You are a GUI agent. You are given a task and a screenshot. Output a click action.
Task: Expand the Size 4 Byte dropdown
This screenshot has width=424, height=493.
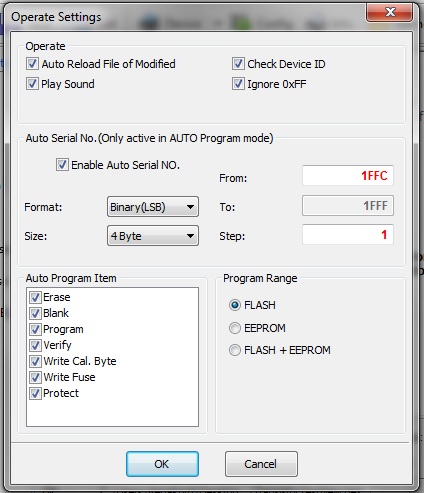[153, 236]
